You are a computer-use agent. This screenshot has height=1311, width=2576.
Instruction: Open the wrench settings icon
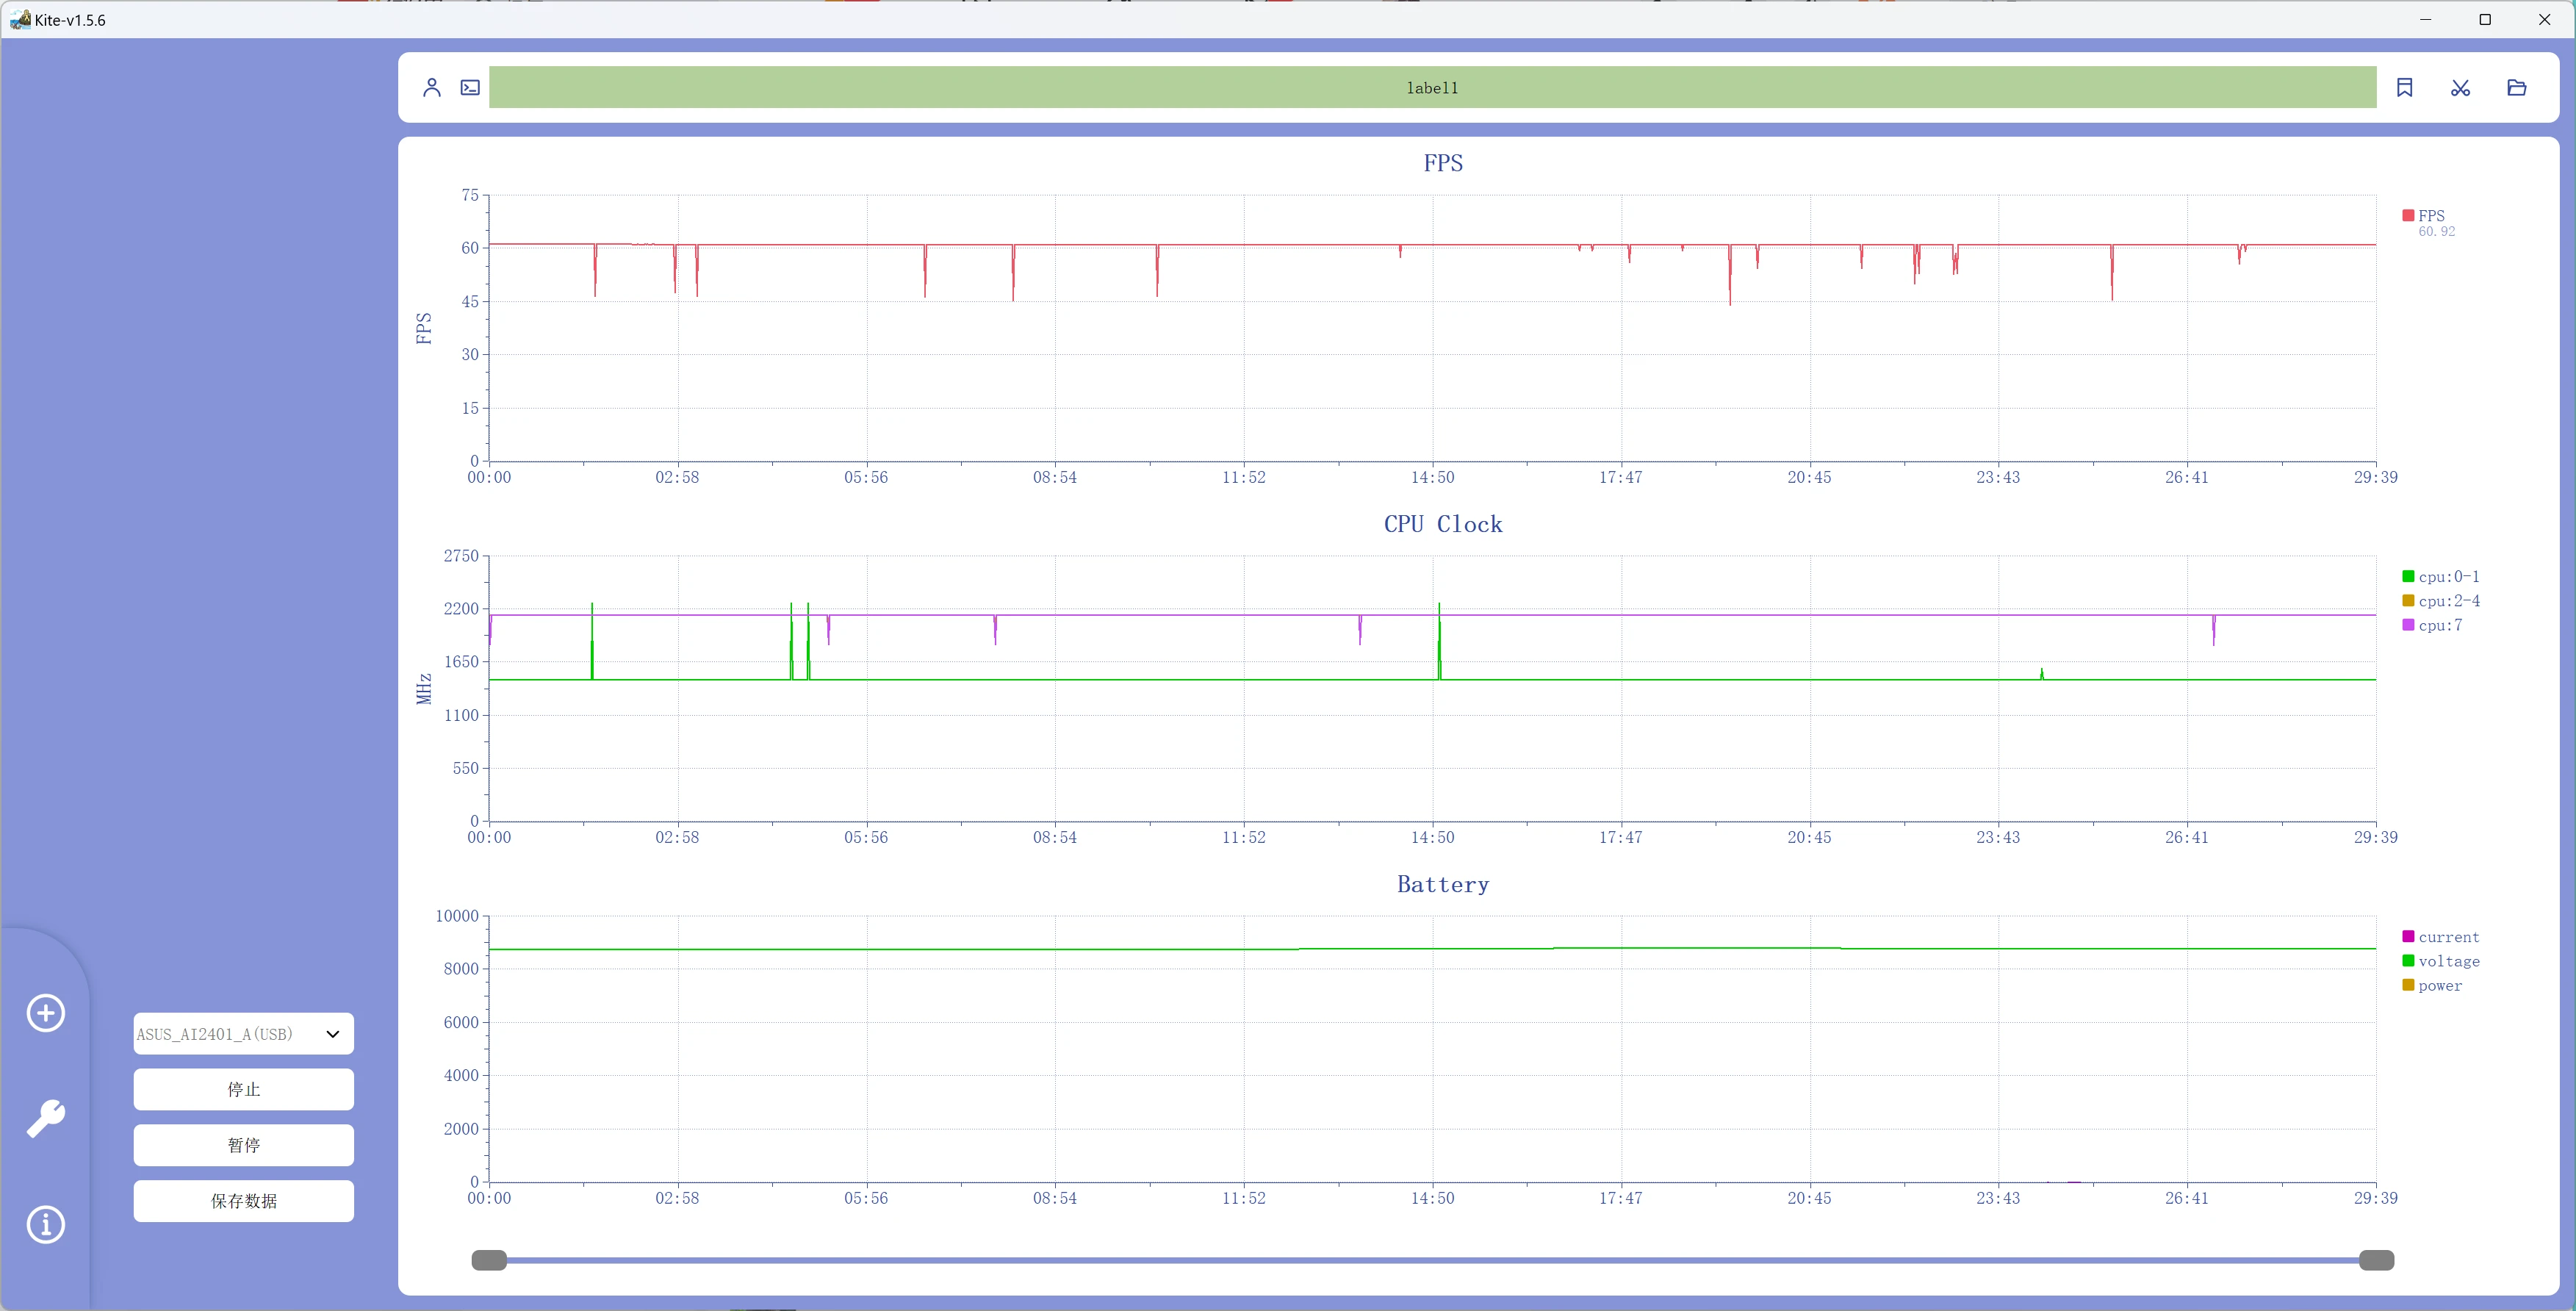[46, 1118]
